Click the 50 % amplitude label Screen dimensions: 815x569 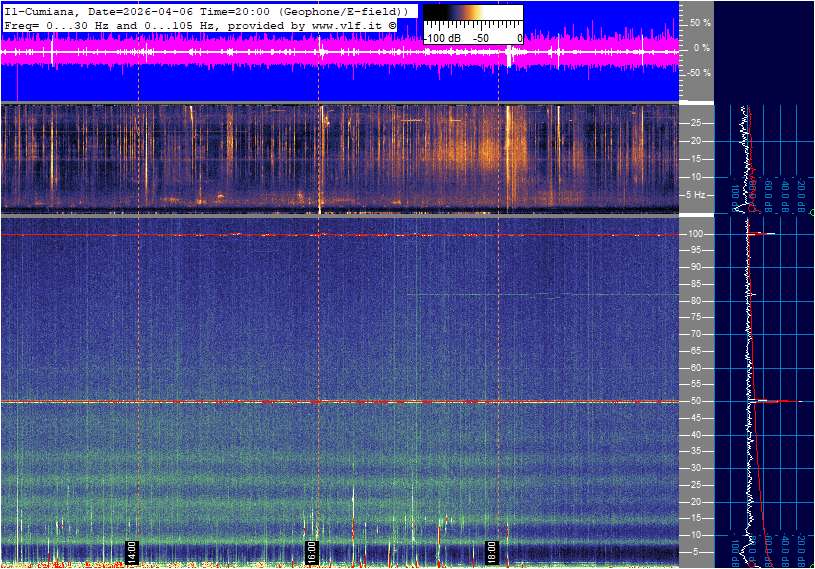click(700, 23)
